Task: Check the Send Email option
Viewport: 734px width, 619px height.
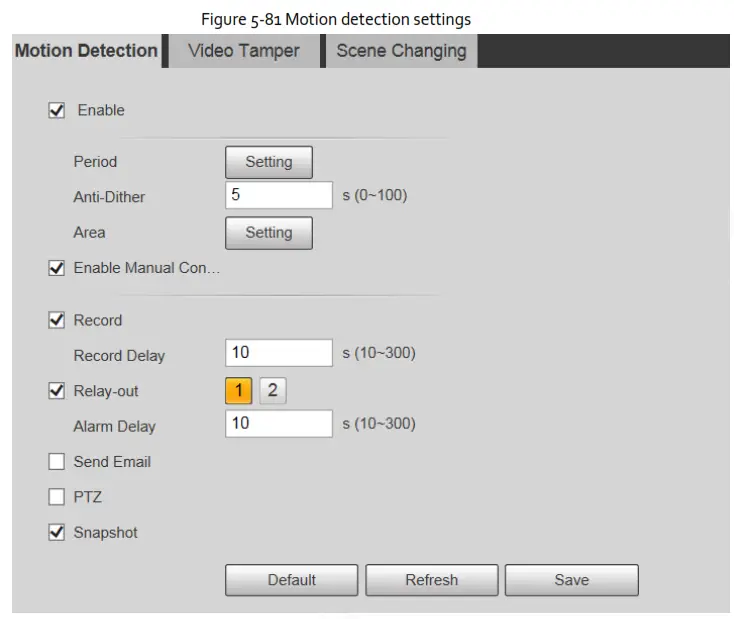Action: point(57,462)
